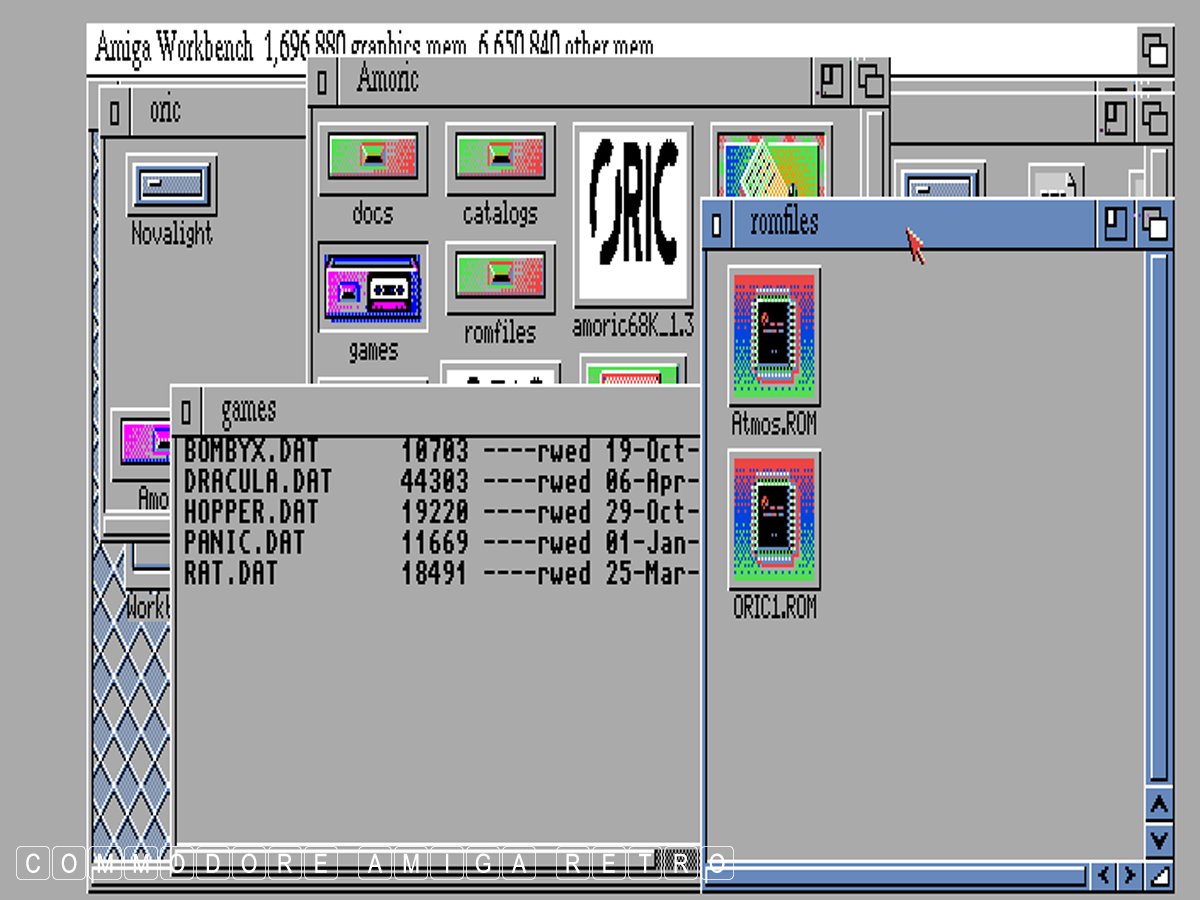1200x900 pixels.
Task: Click the Amoric window depth gadget
Action: click(871, 81)
